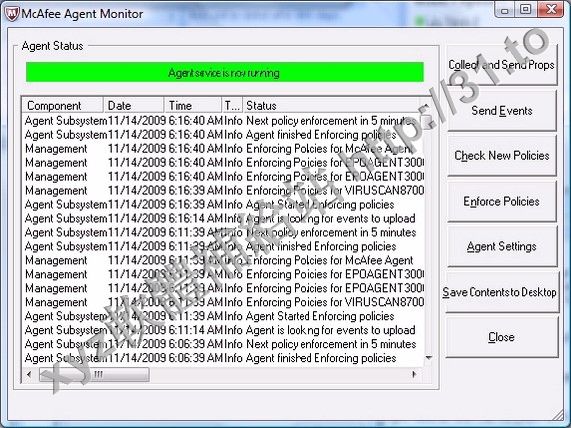Click the McAfee shield icon in title bar
This screenshot has width=571, height=428.
[12, 14]
